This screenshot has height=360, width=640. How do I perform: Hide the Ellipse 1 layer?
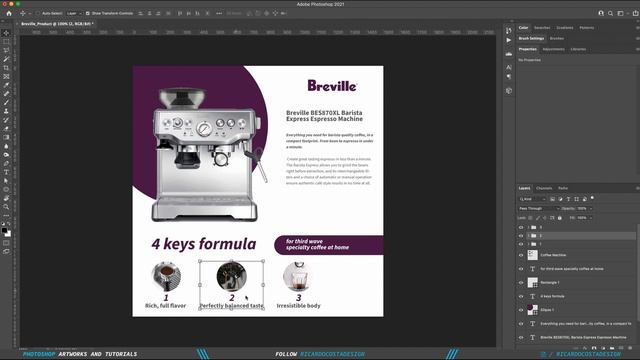point(521,310)
